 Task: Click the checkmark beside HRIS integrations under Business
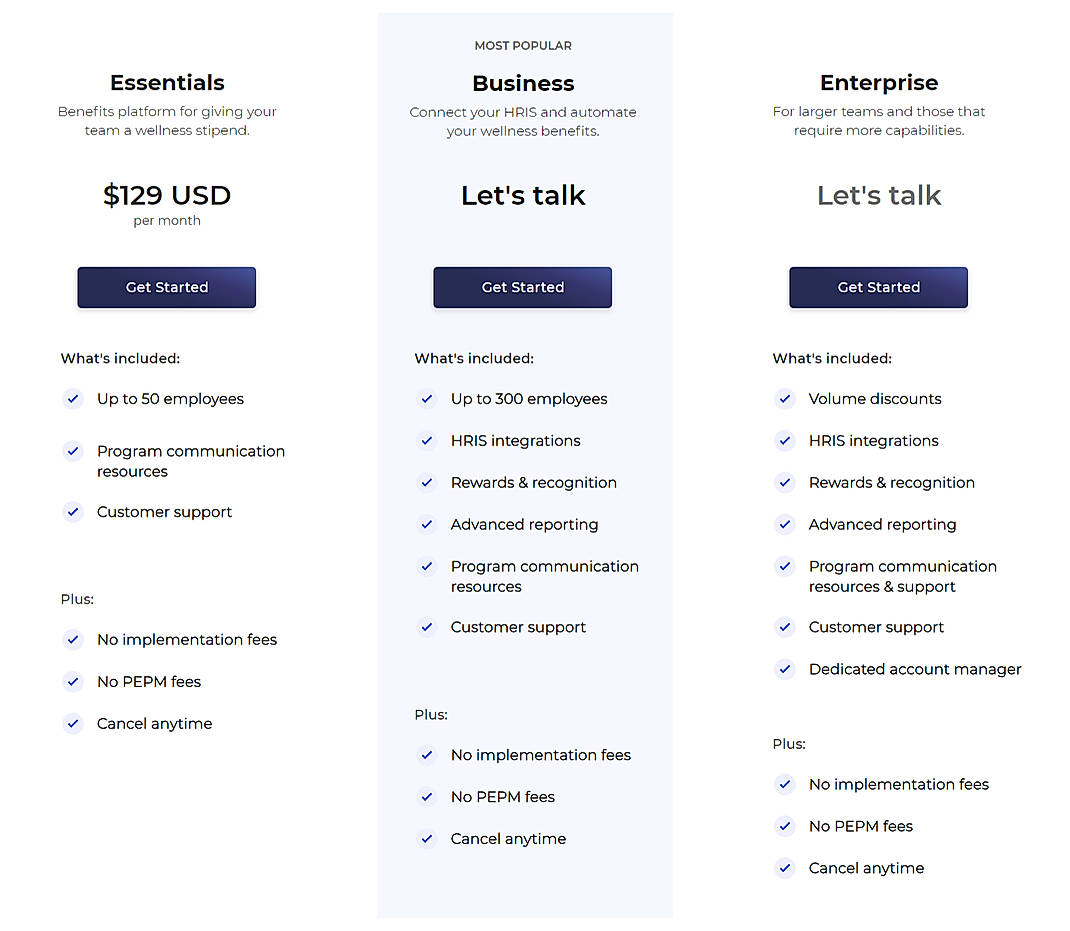tap(427, 441)
